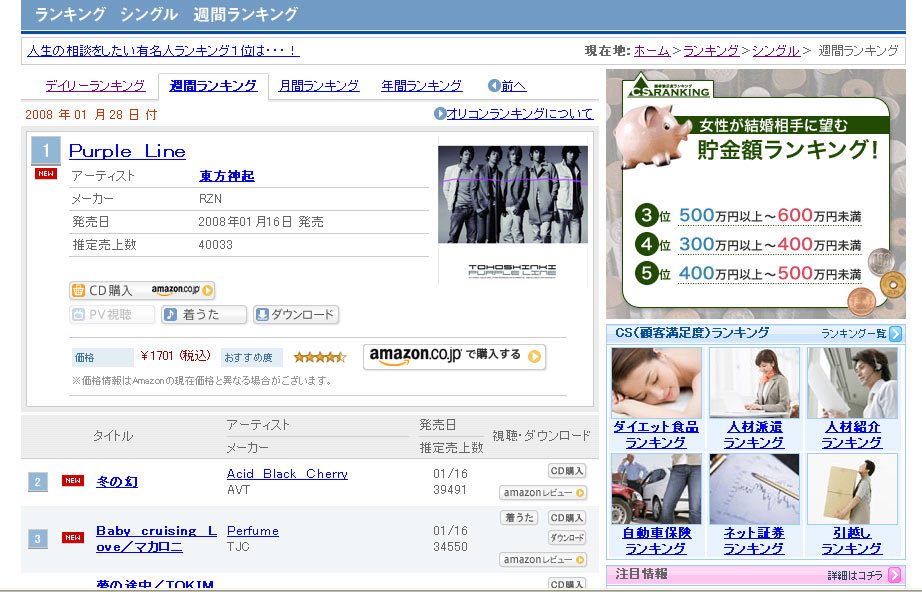Open the ネット証券ランキング text link

click(754, 540)
